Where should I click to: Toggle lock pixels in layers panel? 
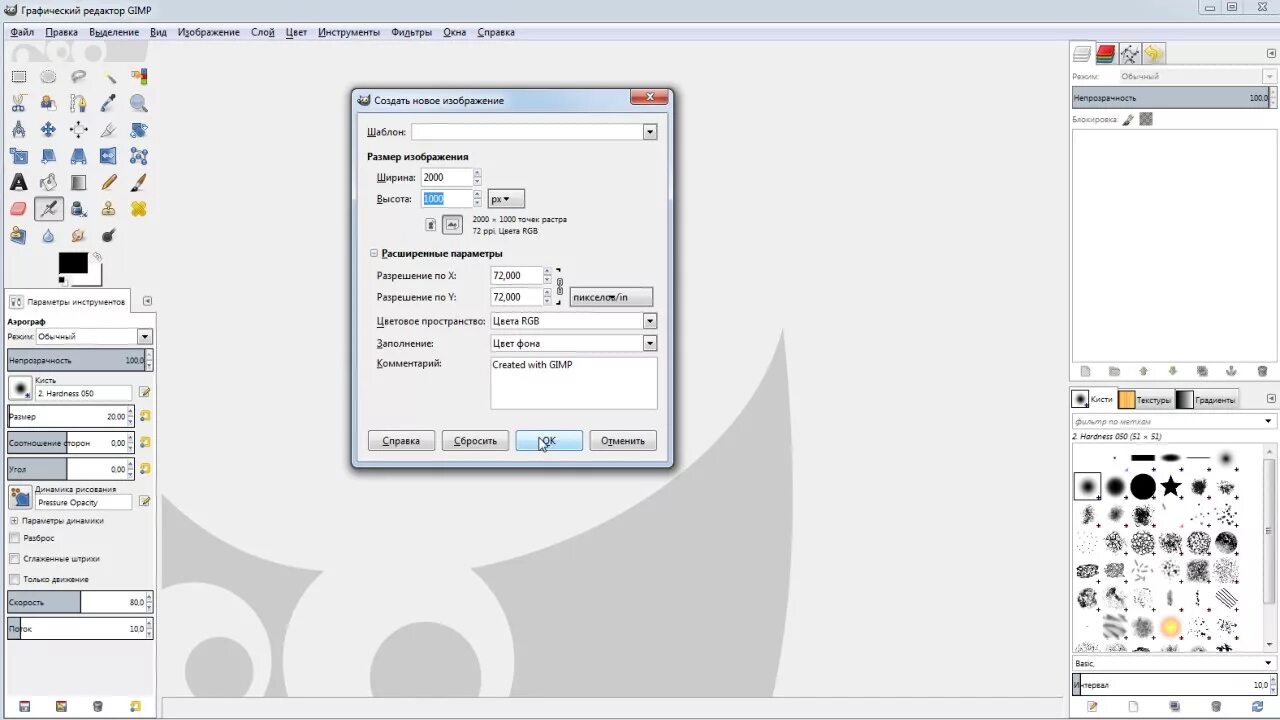tap(1128, 119)
